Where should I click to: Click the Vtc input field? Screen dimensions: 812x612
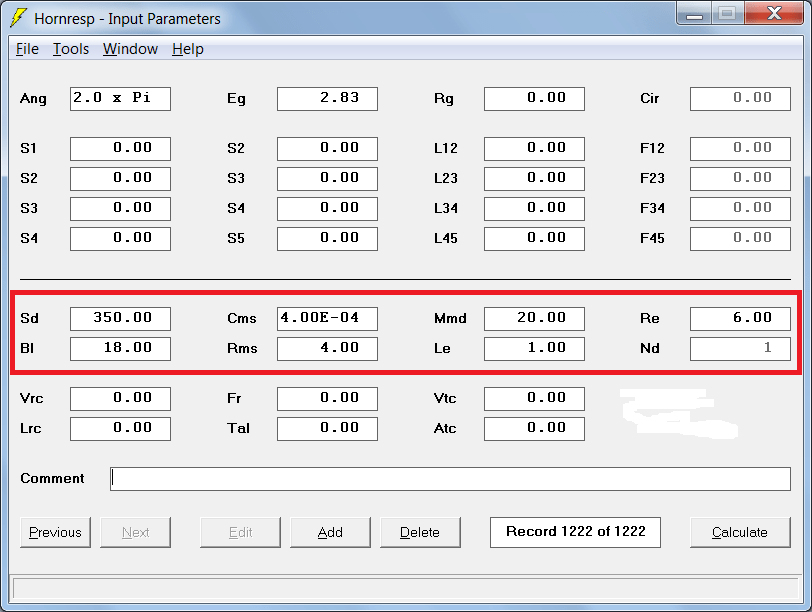(534, 399)
